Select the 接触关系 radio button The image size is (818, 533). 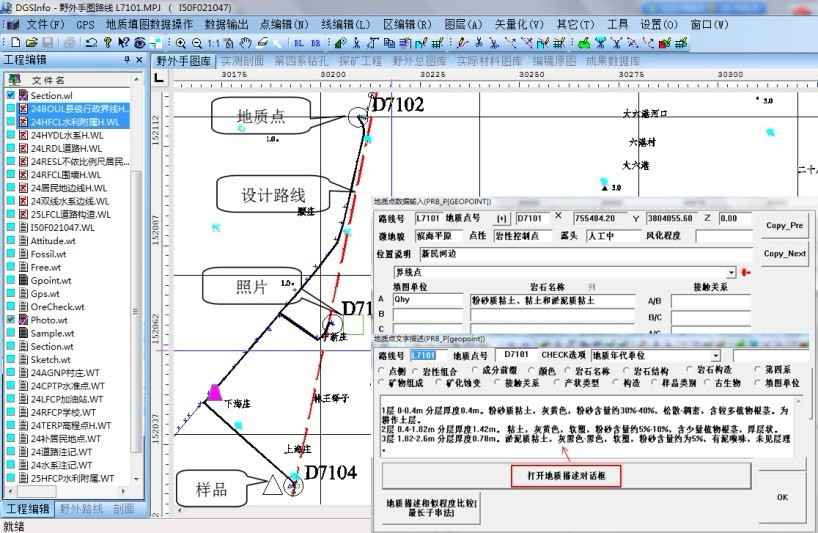click(497, 383)
